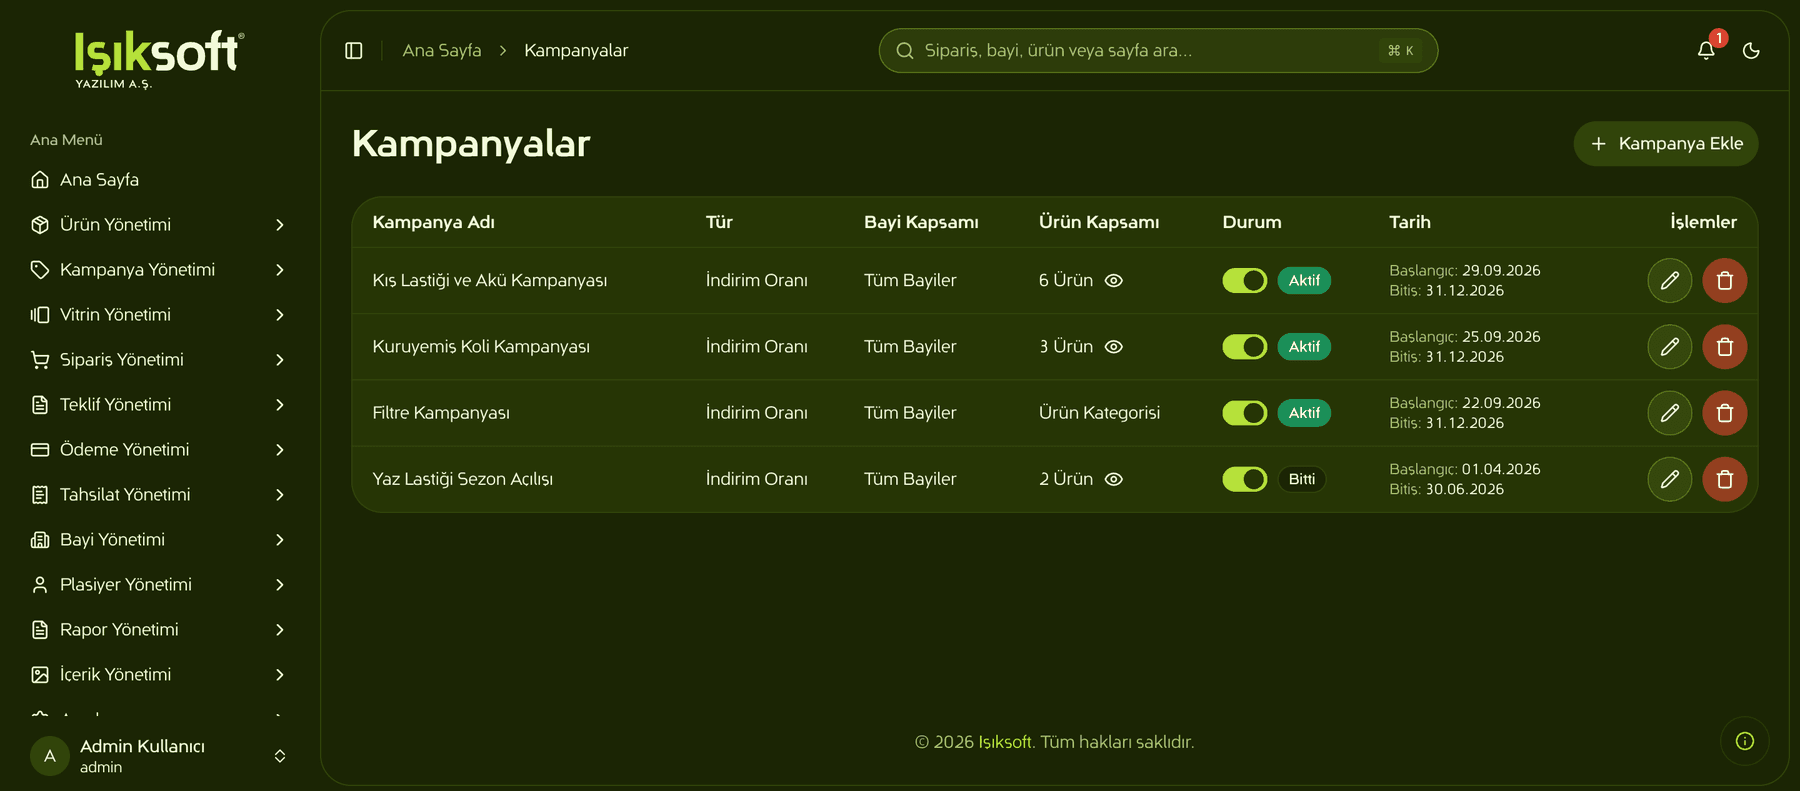Open the Admin Kullanıcı account dropdown

(x=158, y=756)
